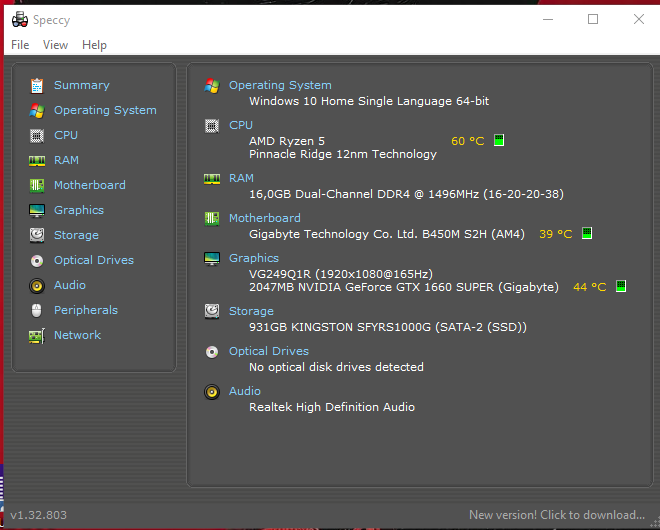Viewport: 660px width, 530px height.
Task: Open the View menu
Action: 55,45
